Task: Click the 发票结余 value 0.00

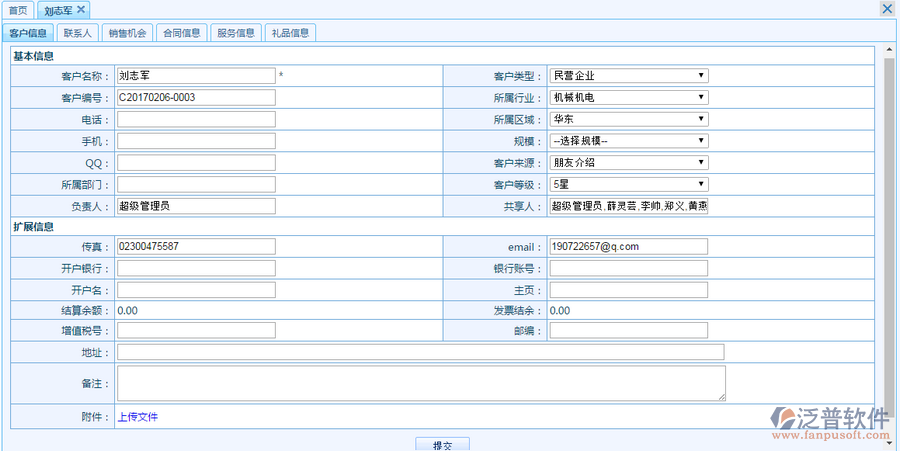Action: [560, 310]
